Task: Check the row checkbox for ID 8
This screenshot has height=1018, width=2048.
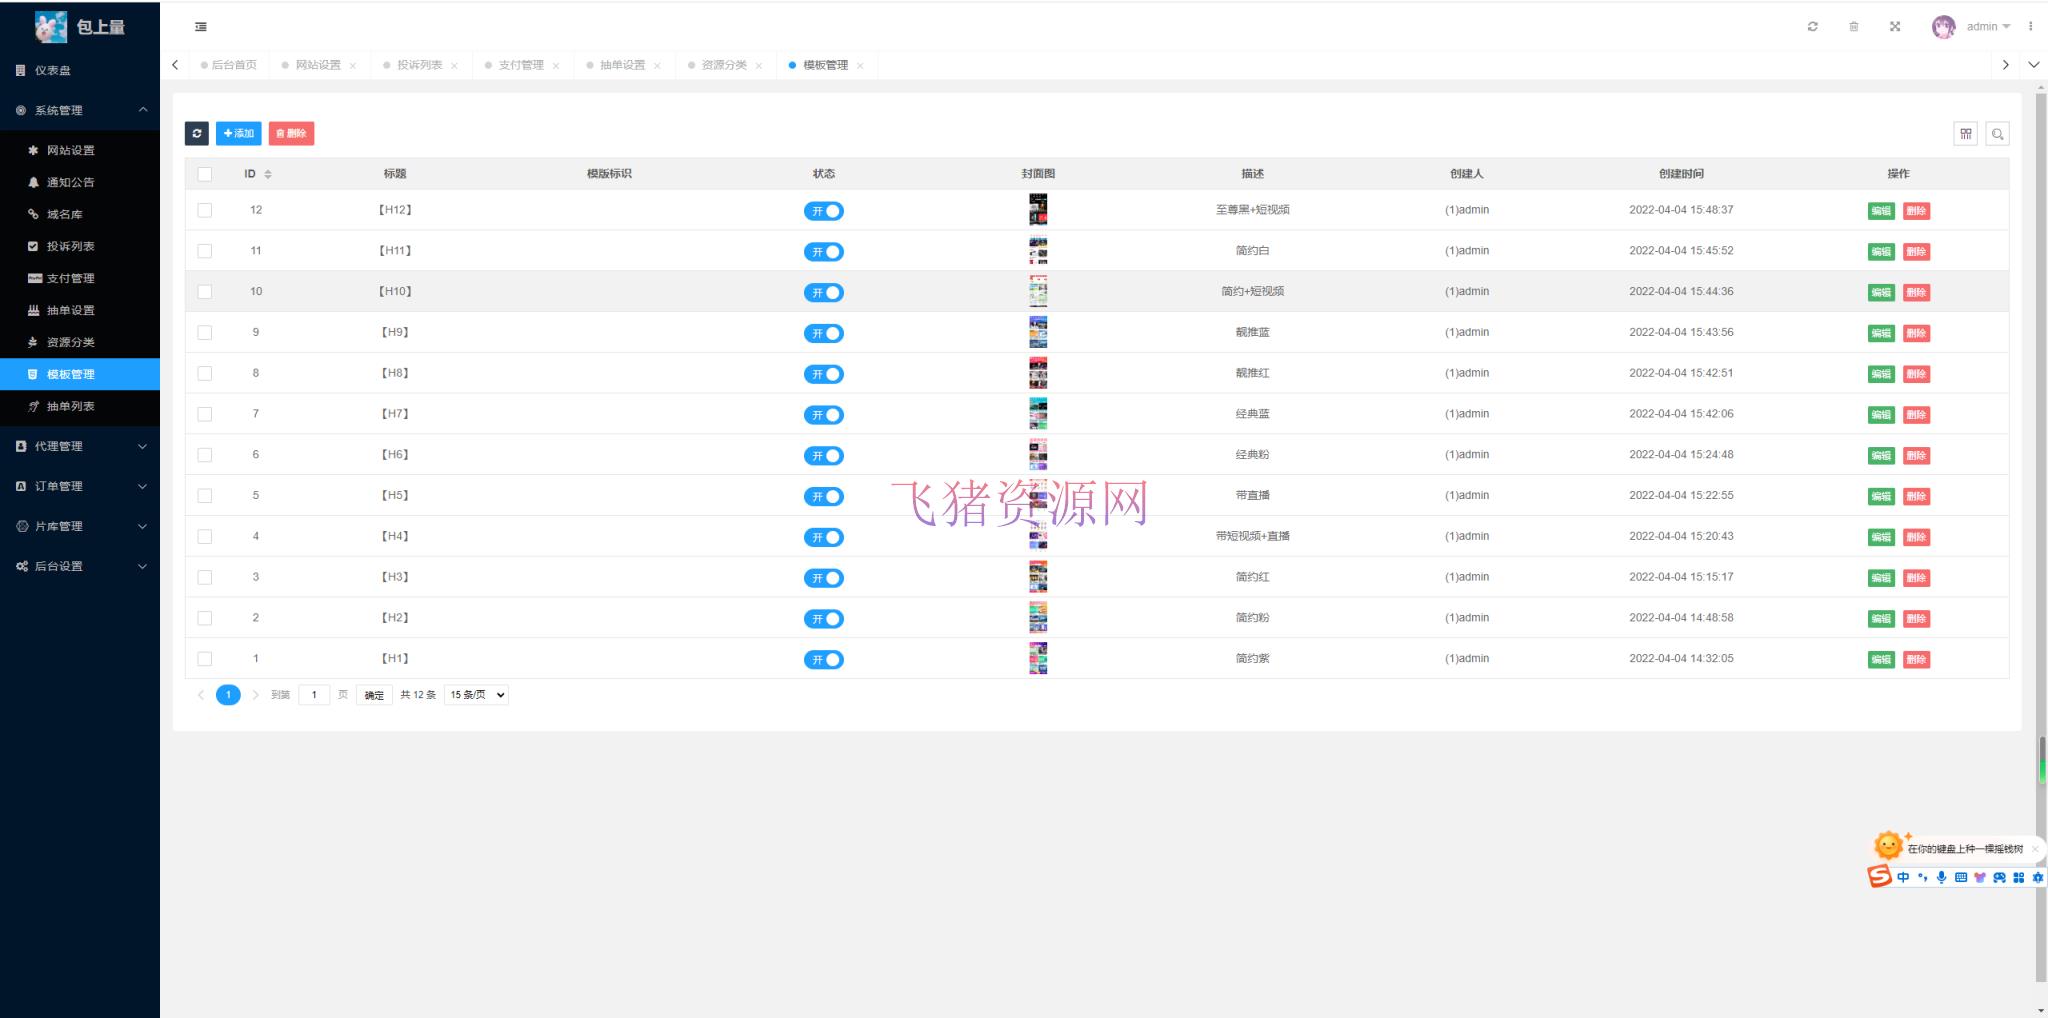Action: click(x=205, y=373)
